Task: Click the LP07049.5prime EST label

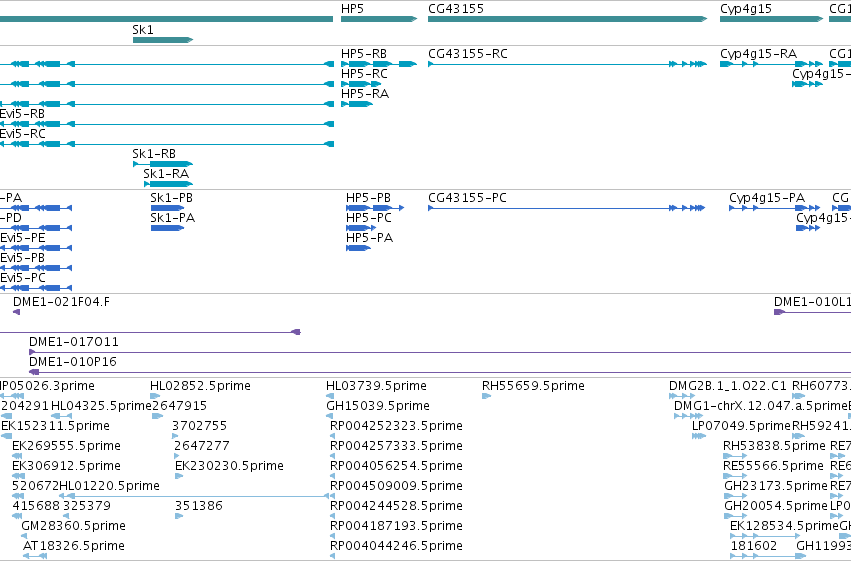Action: coord(741,426)
